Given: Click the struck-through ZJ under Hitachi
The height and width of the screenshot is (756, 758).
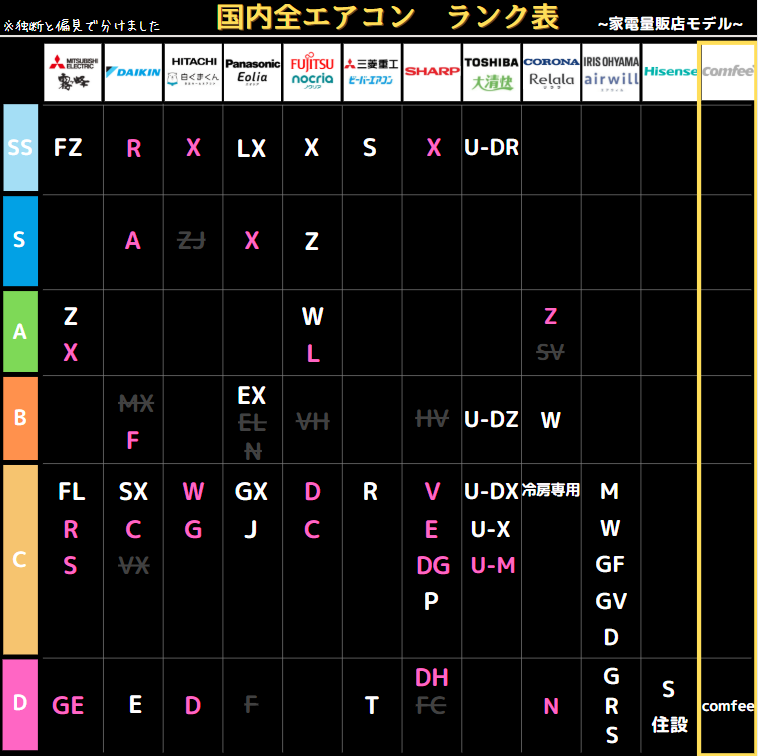Looking at the screenshot, I should [191, 240].
